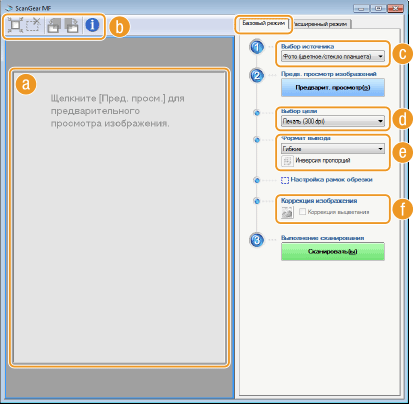Click the Настройка рамок обрезки crop icon
Screen dimensions: 414x404
point(285,180)
